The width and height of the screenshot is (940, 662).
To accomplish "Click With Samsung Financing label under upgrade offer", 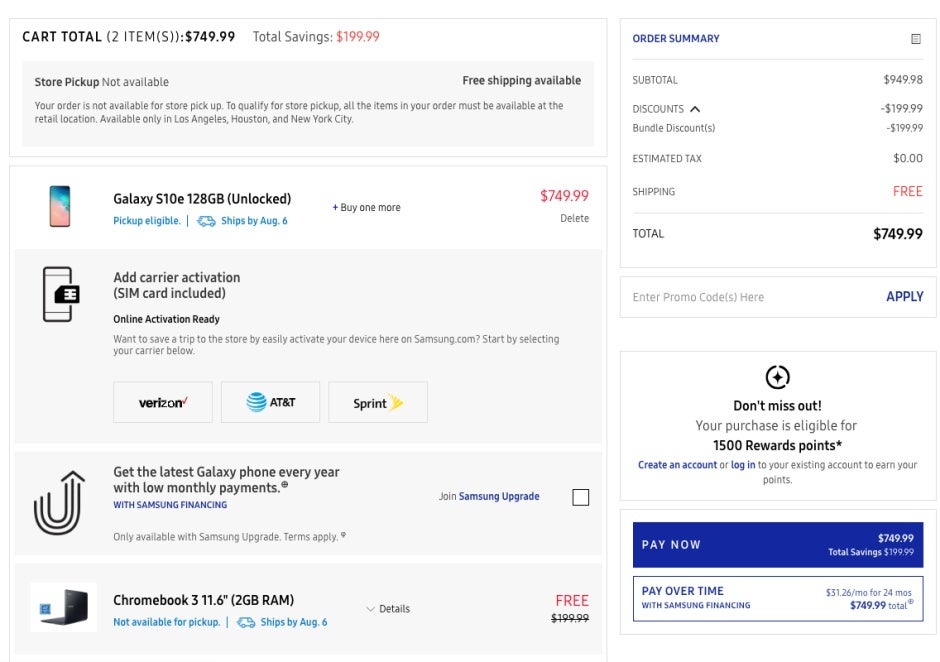I will point(170,505).
